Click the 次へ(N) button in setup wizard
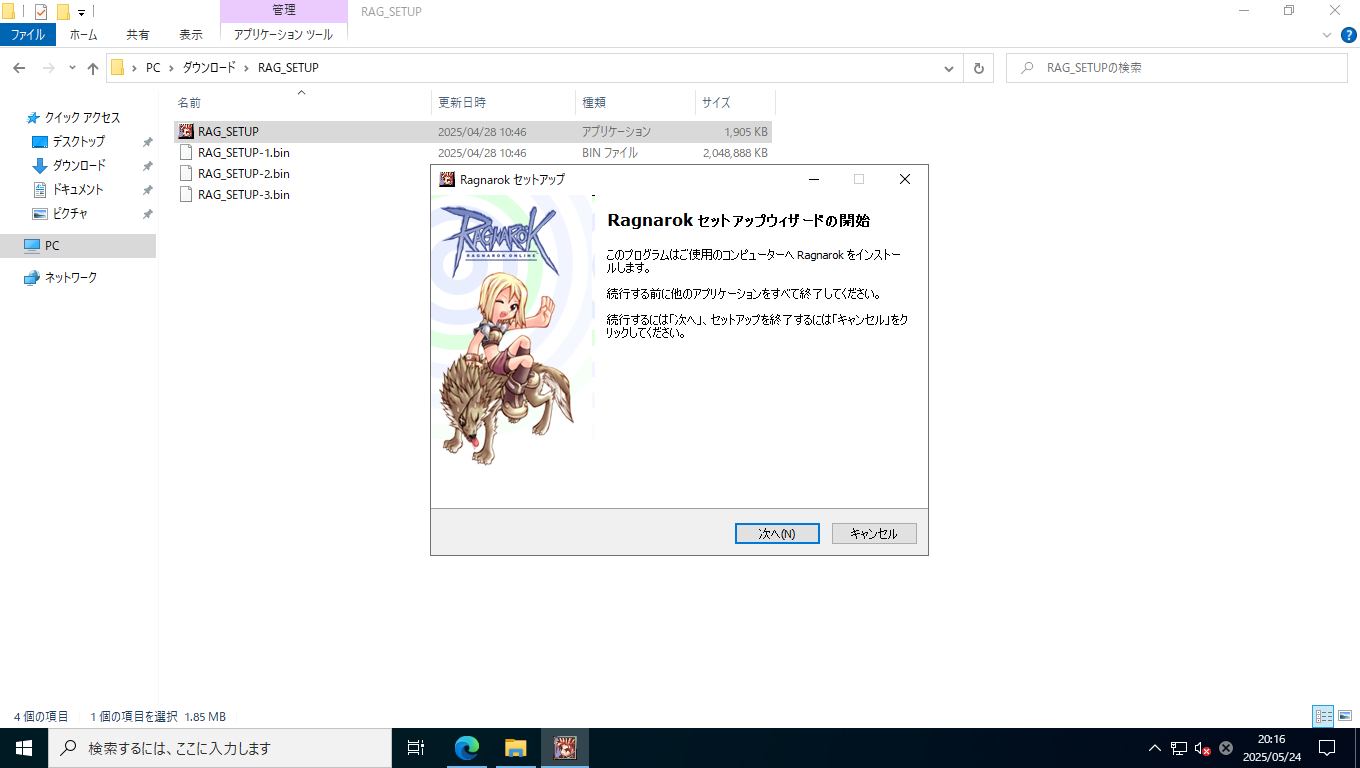Image resolution: width=1360 pixels, height=768 pixels. pyautogui.click(x=777, y=534)
